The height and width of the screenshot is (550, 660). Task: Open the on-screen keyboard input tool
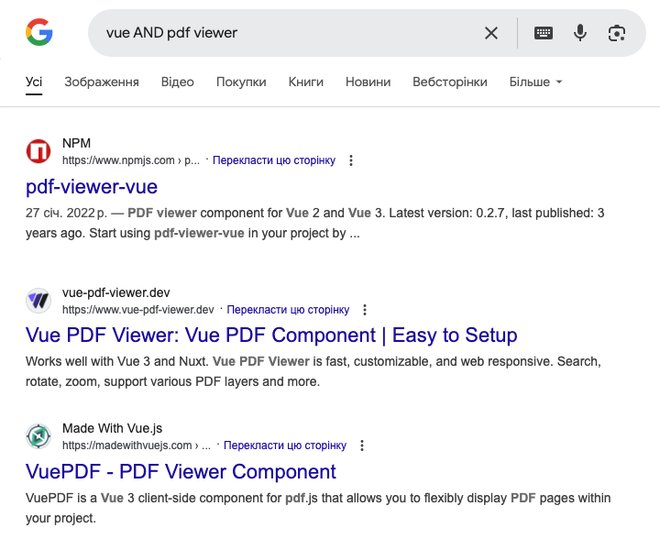(x=543, y=33)
